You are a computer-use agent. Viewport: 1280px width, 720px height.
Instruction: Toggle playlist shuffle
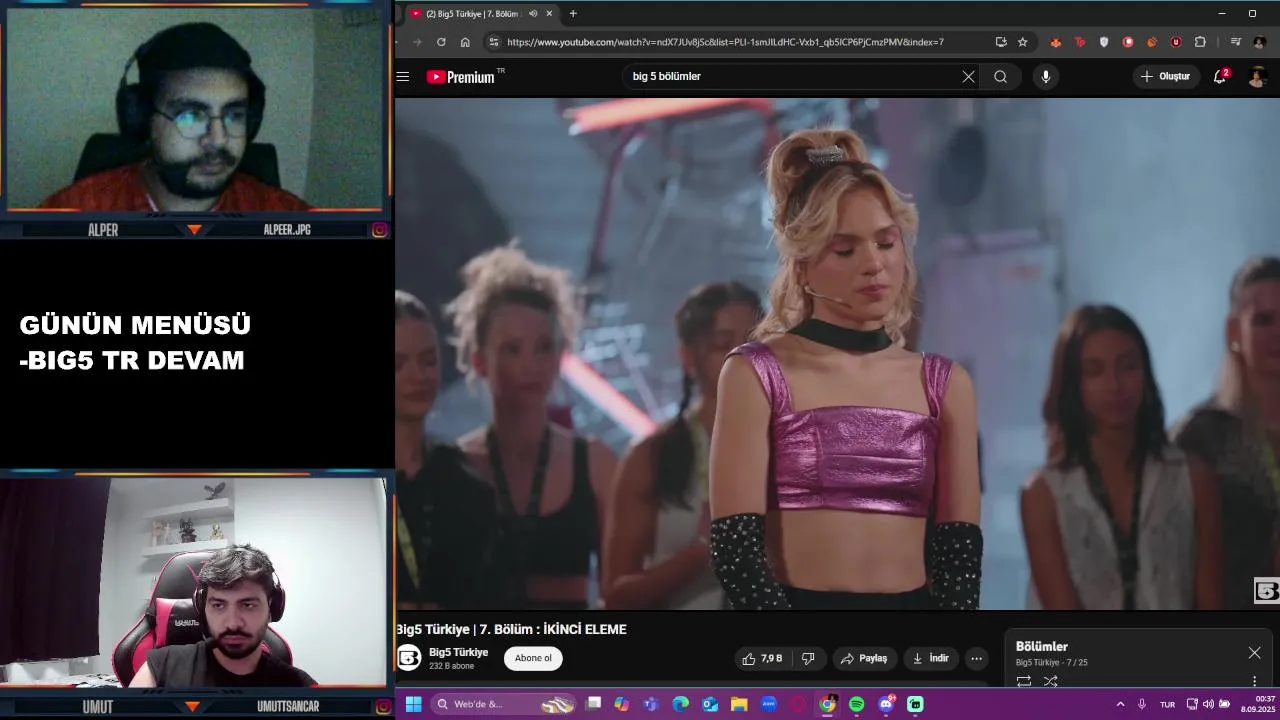point(1051,681)
